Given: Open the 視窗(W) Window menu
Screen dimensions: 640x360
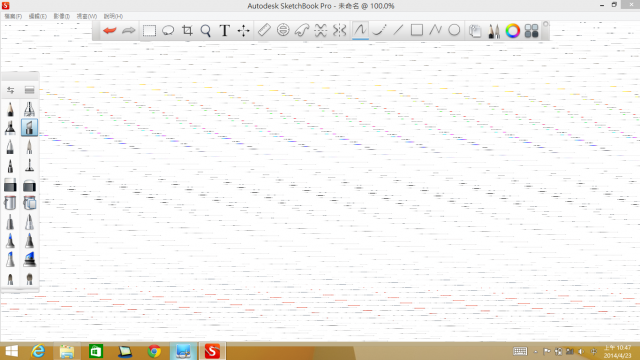Looking at the screenshot, I should 87,16.
